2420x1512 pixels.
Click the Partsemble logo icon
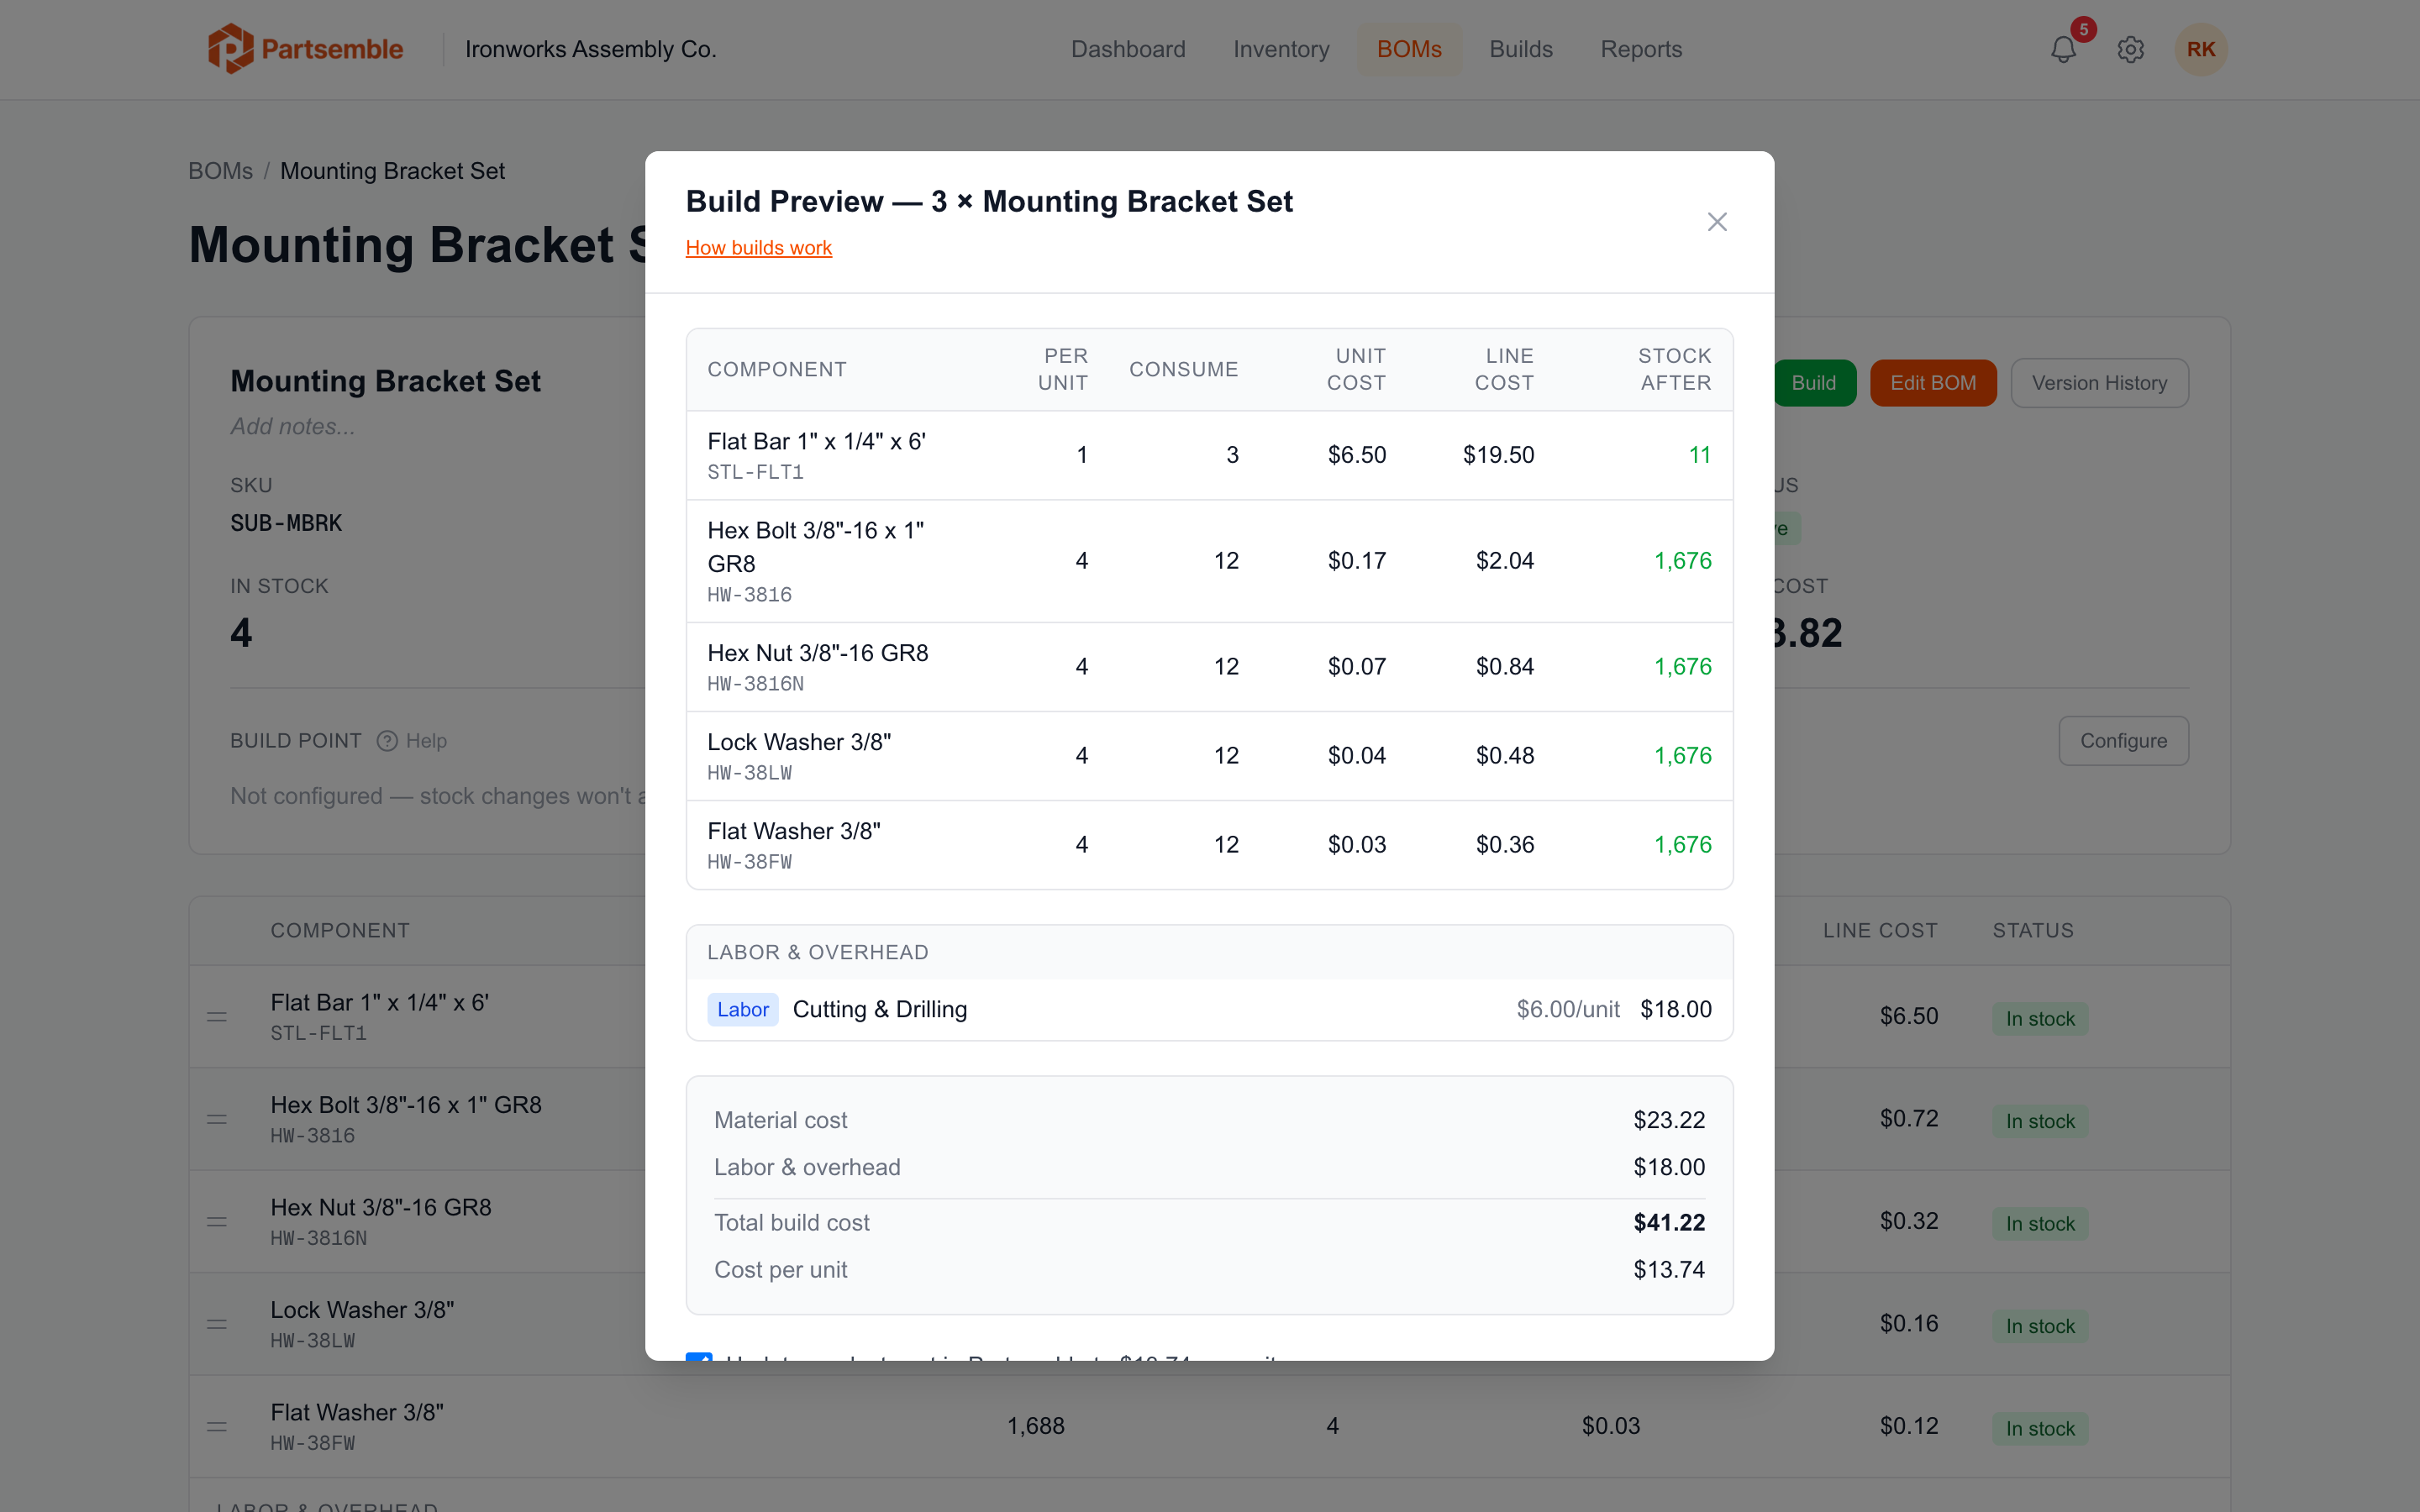pos(229,49)
